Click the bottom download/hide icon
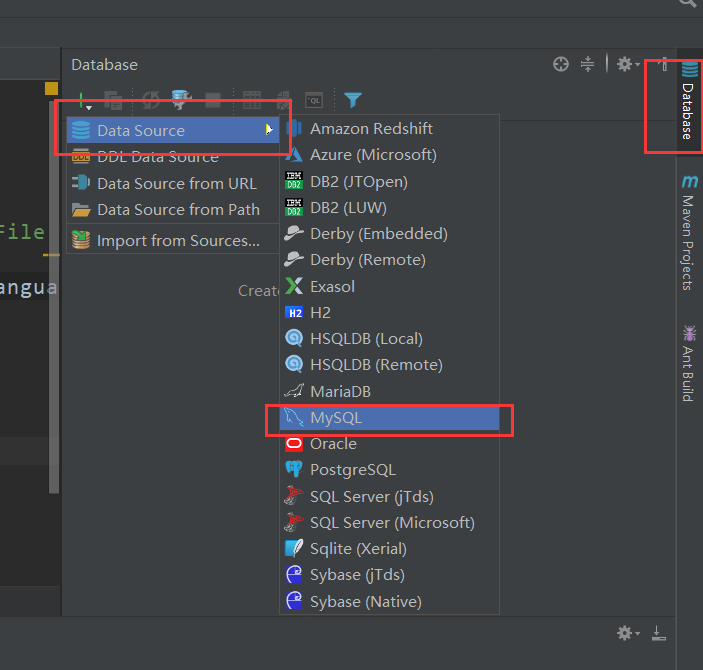 (658, 633)
